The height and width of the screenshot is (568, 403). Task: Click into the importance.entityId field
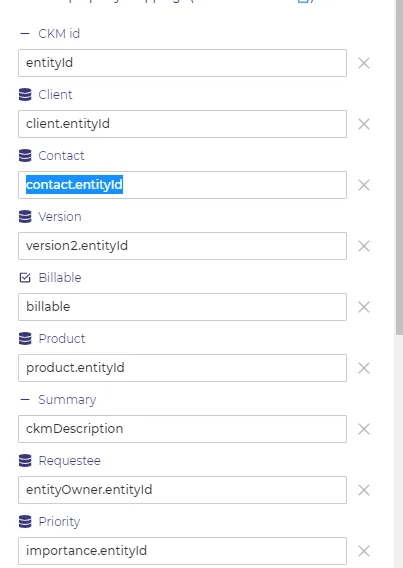pos(182,551)
